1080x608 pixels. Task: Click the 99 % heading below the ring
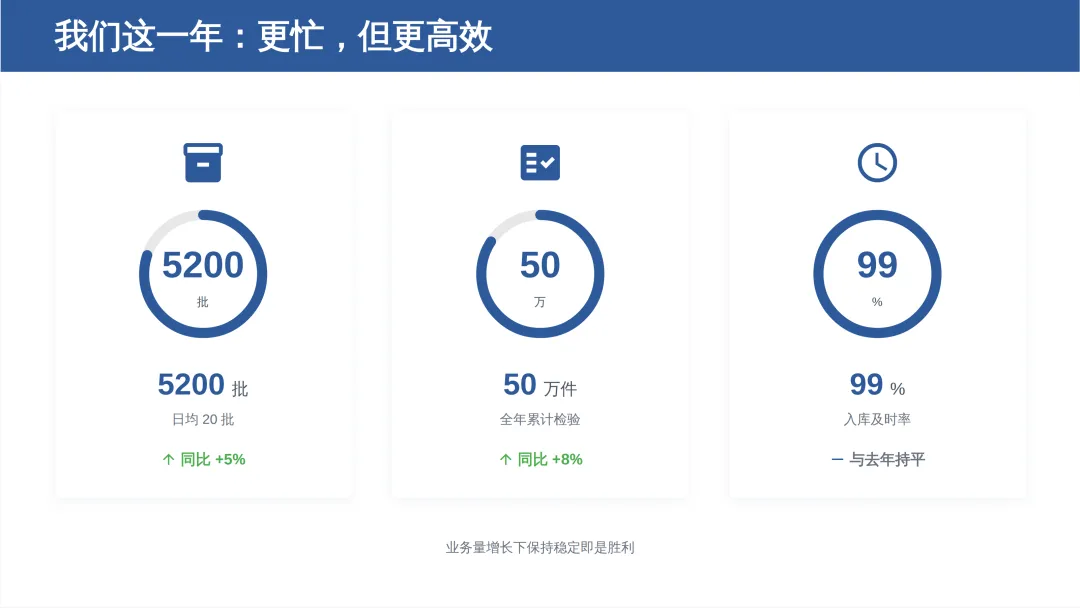point(877,385)
